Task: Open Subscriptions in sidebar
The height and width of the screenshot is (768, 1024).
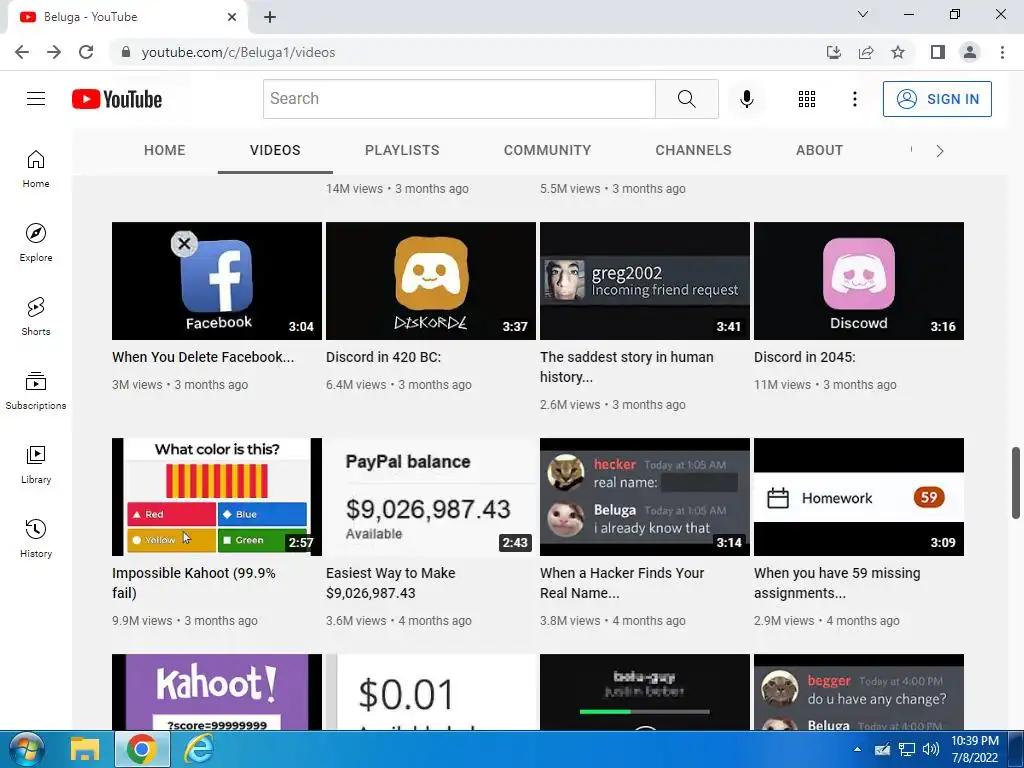Action: click(x=36, y=390)
